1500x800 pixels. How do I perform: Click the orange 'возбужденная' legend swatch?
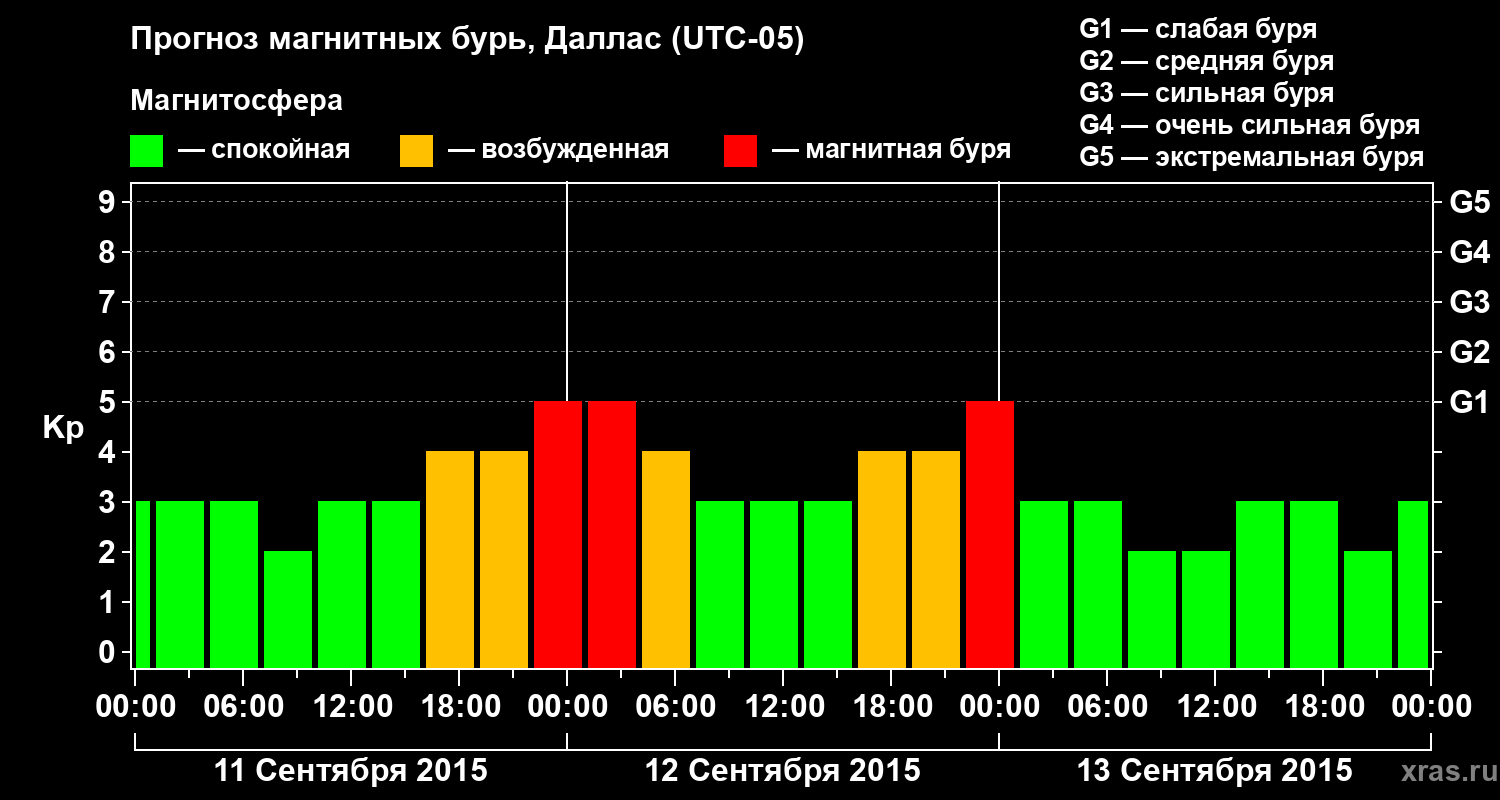coord(416,151)
